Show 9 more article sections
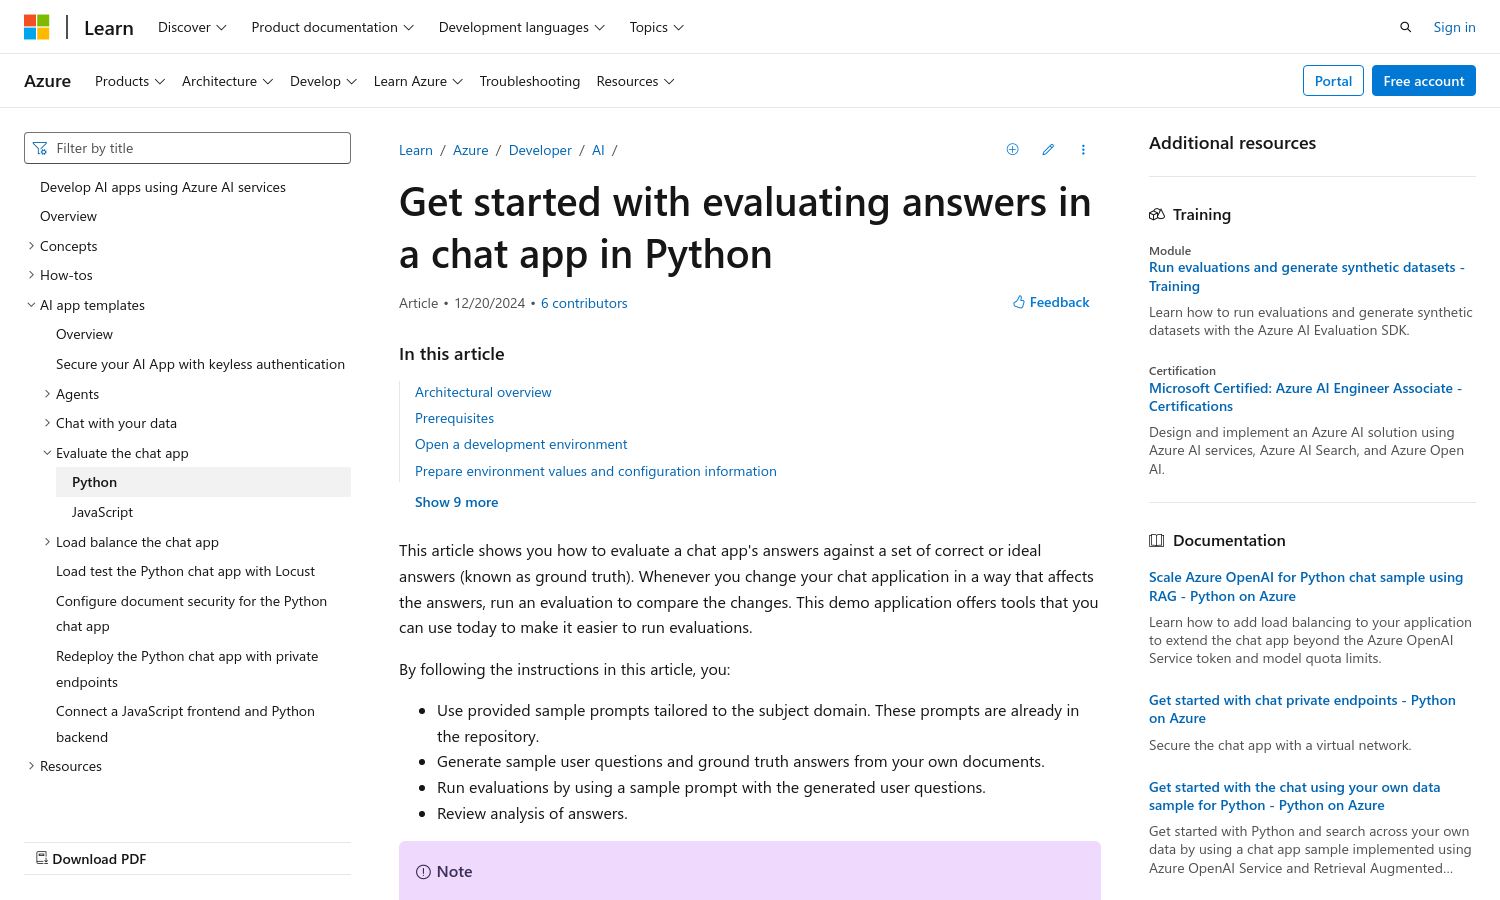The width and height of the screenshot is (1500, 900). point(456,502)
